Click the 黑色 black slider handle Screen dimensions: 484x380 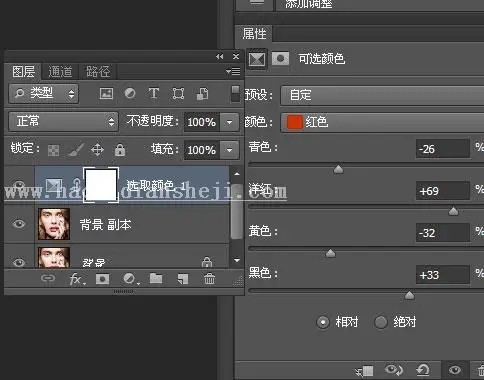click(x=409, y=295)
